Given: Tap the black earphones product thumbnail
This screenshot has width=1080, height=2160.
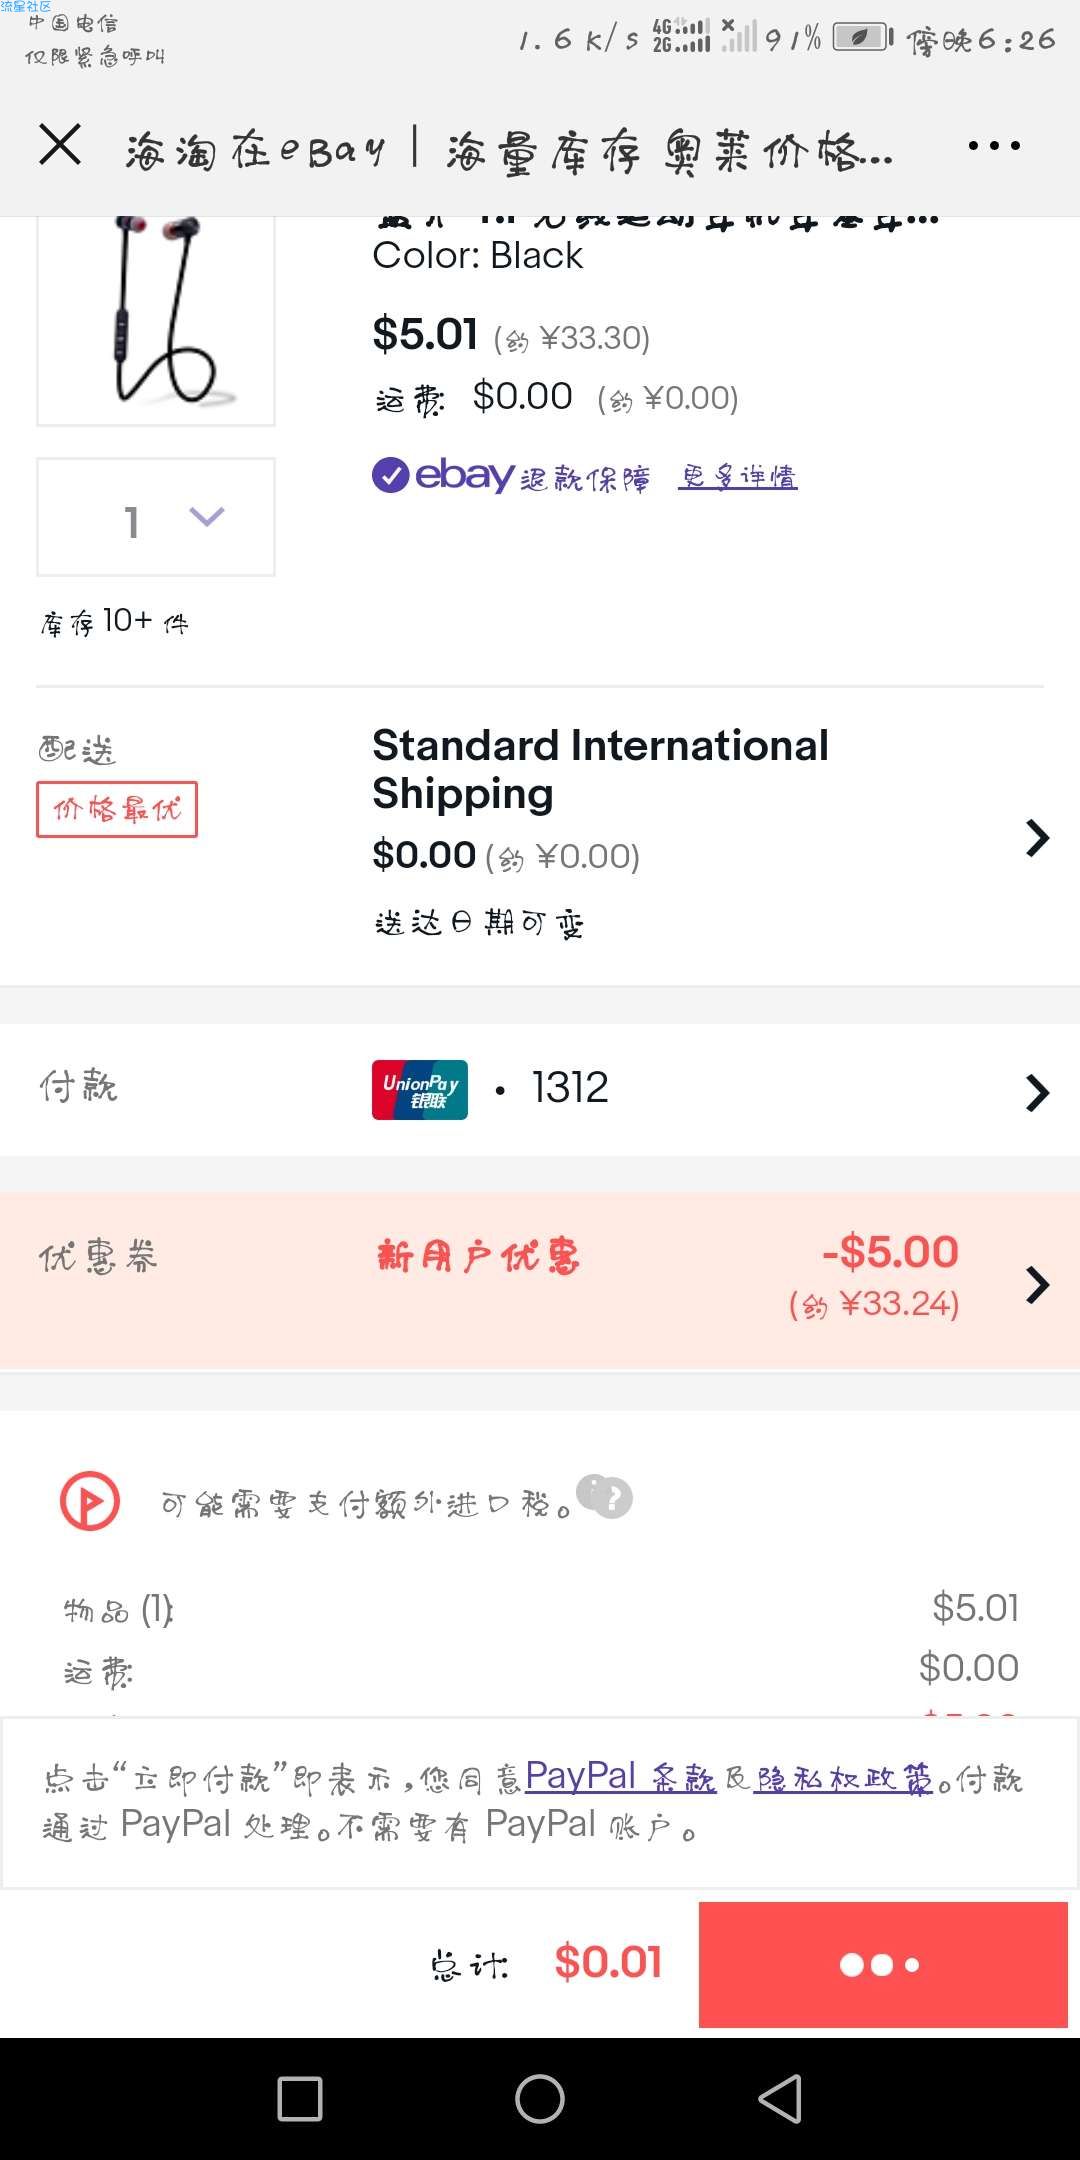Looking at the screenshot, I should click(x=156, y=320).
